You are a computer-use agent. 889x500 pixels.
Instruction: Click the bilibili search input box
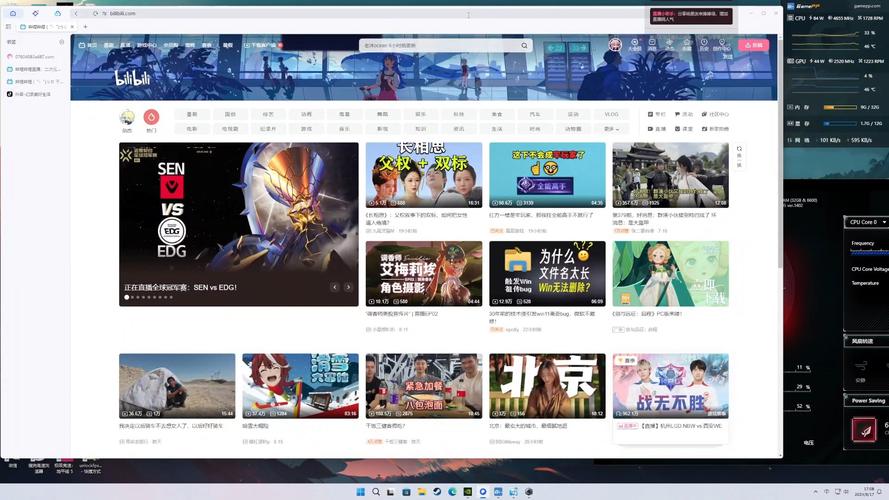pyautogui.click(x=439, y=45)
